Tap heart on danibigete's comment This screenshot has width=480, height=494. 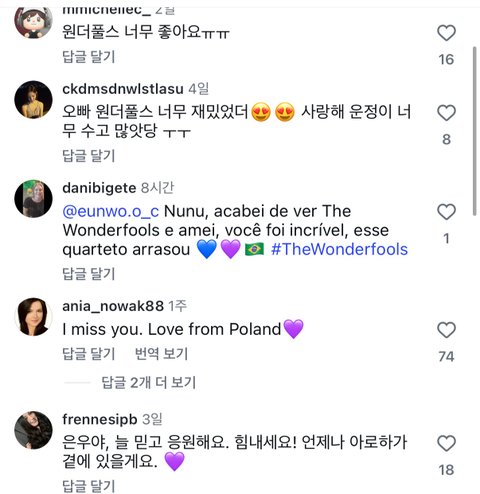[x=446, y=212]
